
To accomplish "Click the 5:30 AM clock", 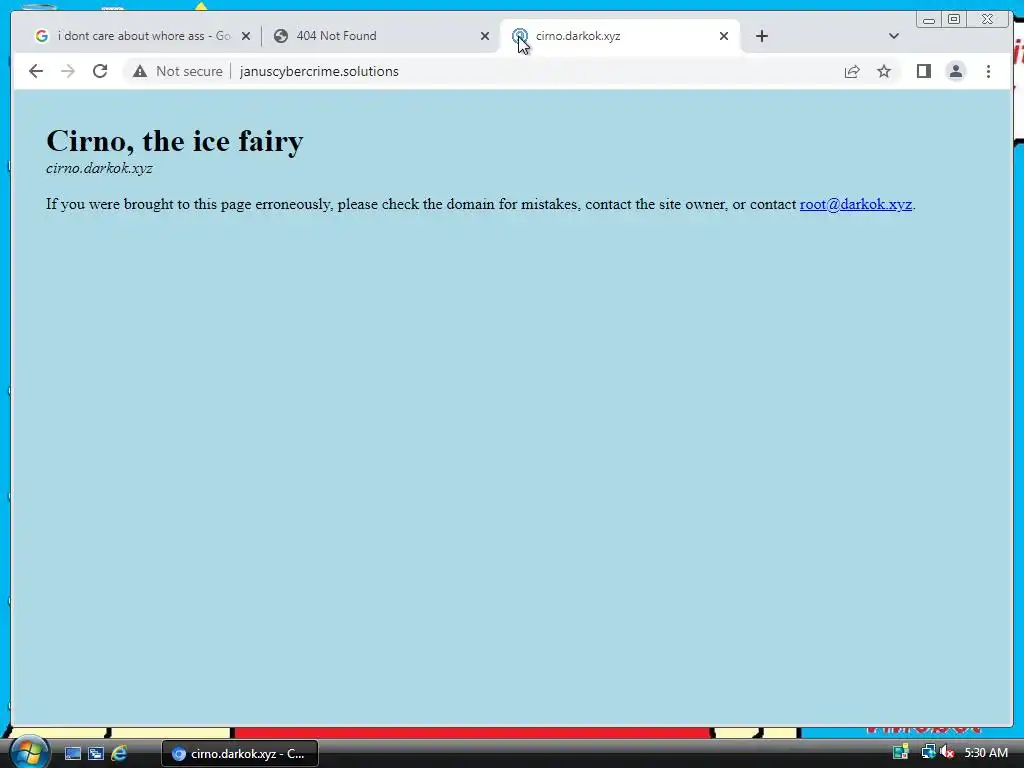I will [x=985, y=753].
